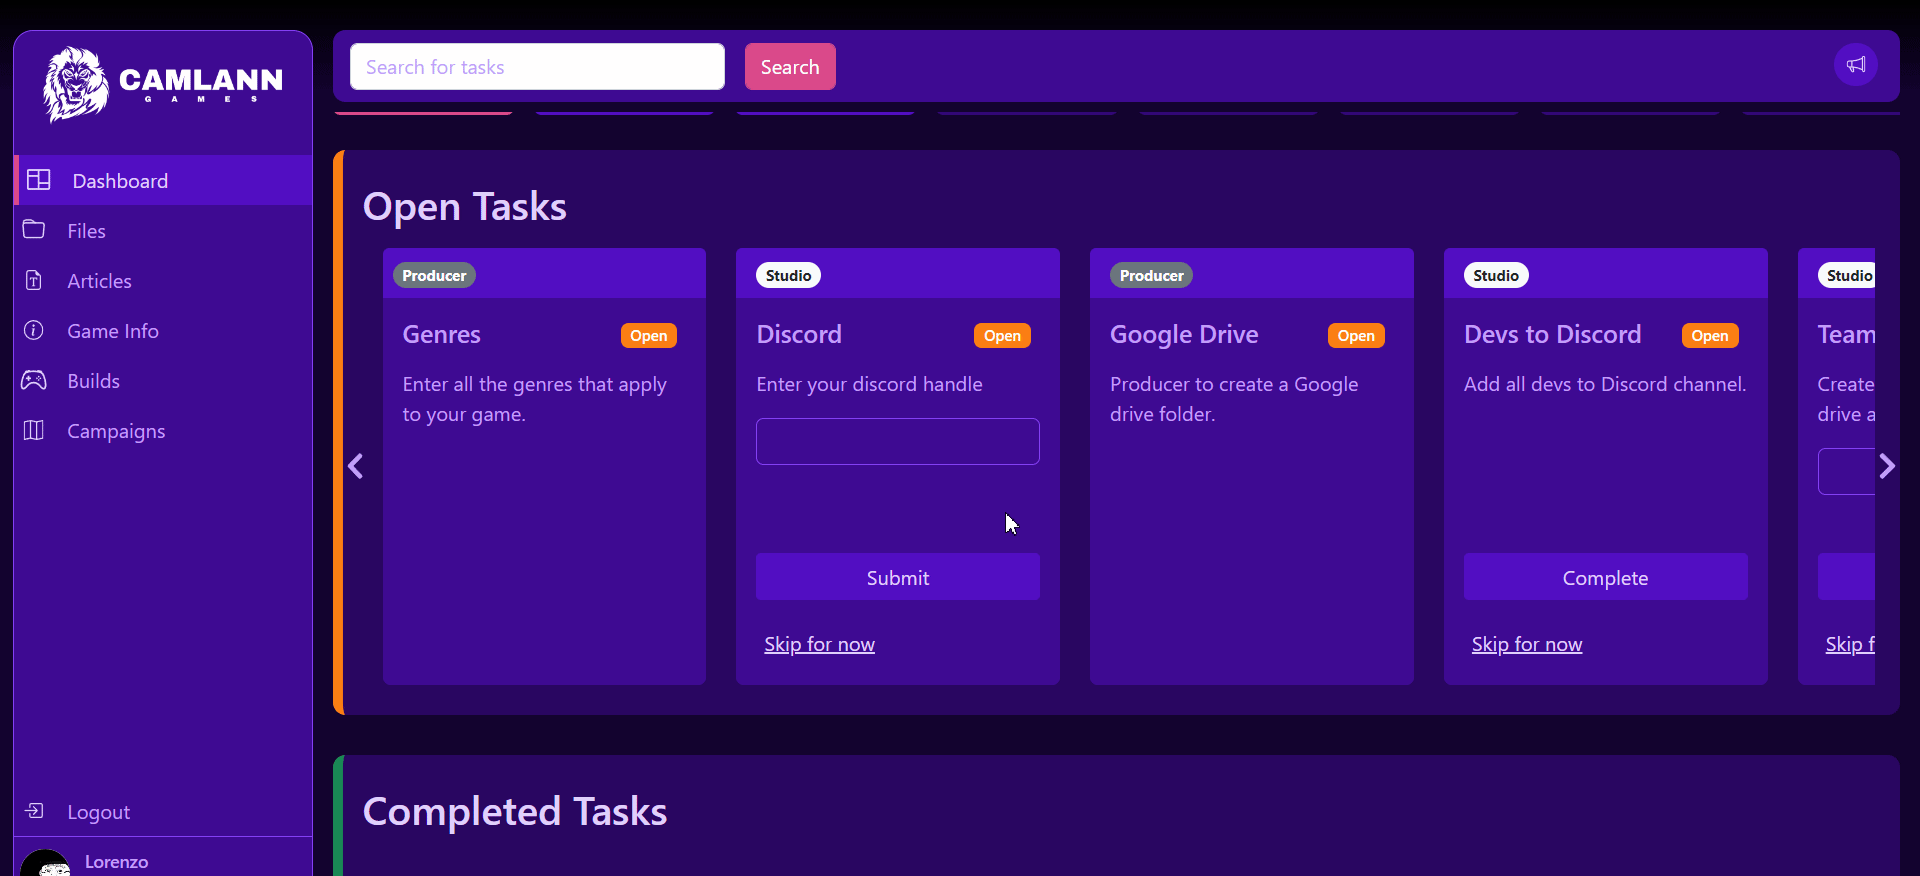
Task: Click the Game Info circle icon
Action: (x=34, y=330)
